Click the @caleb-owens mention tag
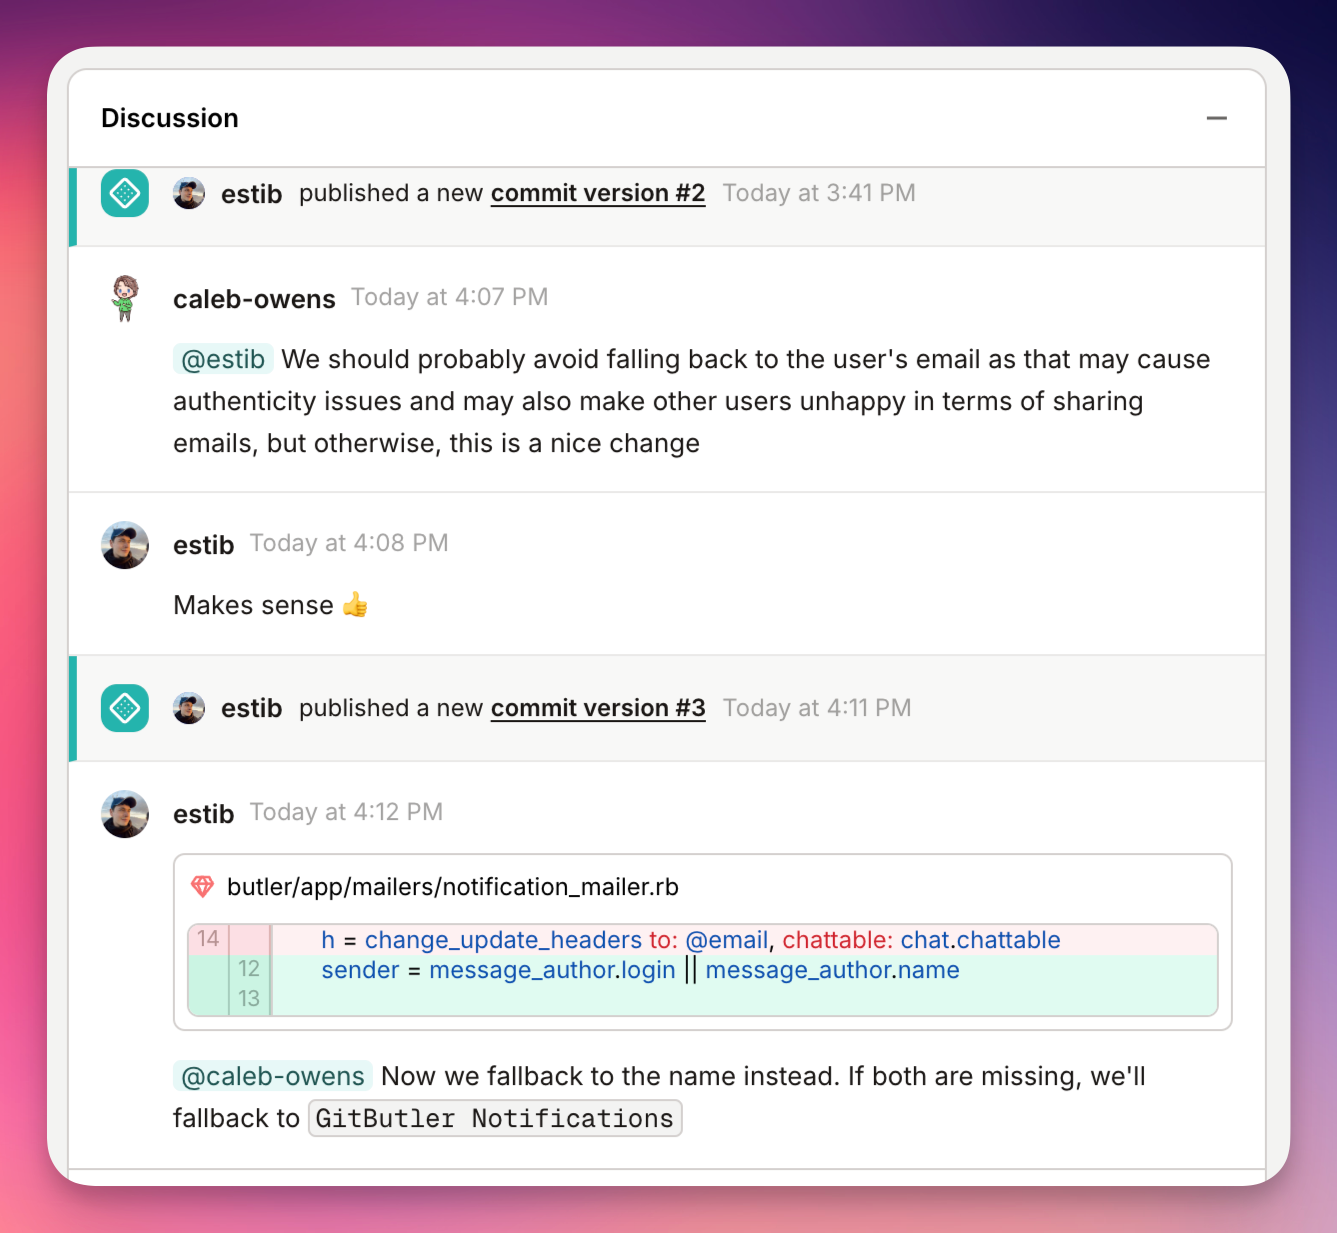Screen dimensions: 1337x1233 pos(273,1076)
